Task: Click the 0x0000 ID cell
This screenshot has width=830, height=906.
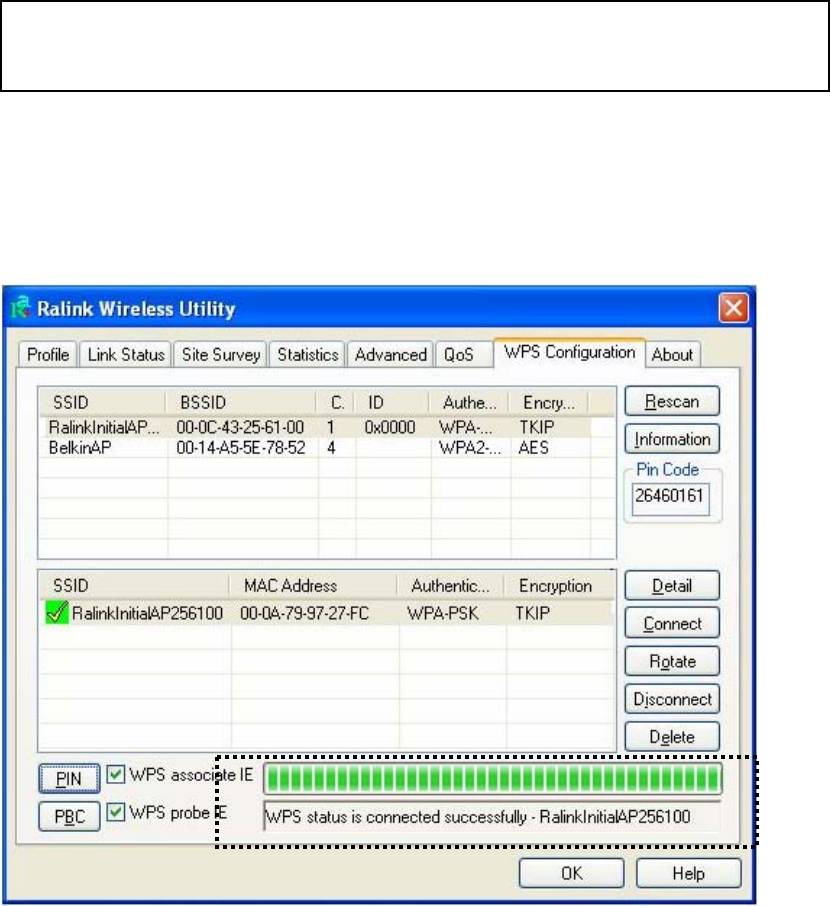Action: pyautogui.click(x=390, y=427)
